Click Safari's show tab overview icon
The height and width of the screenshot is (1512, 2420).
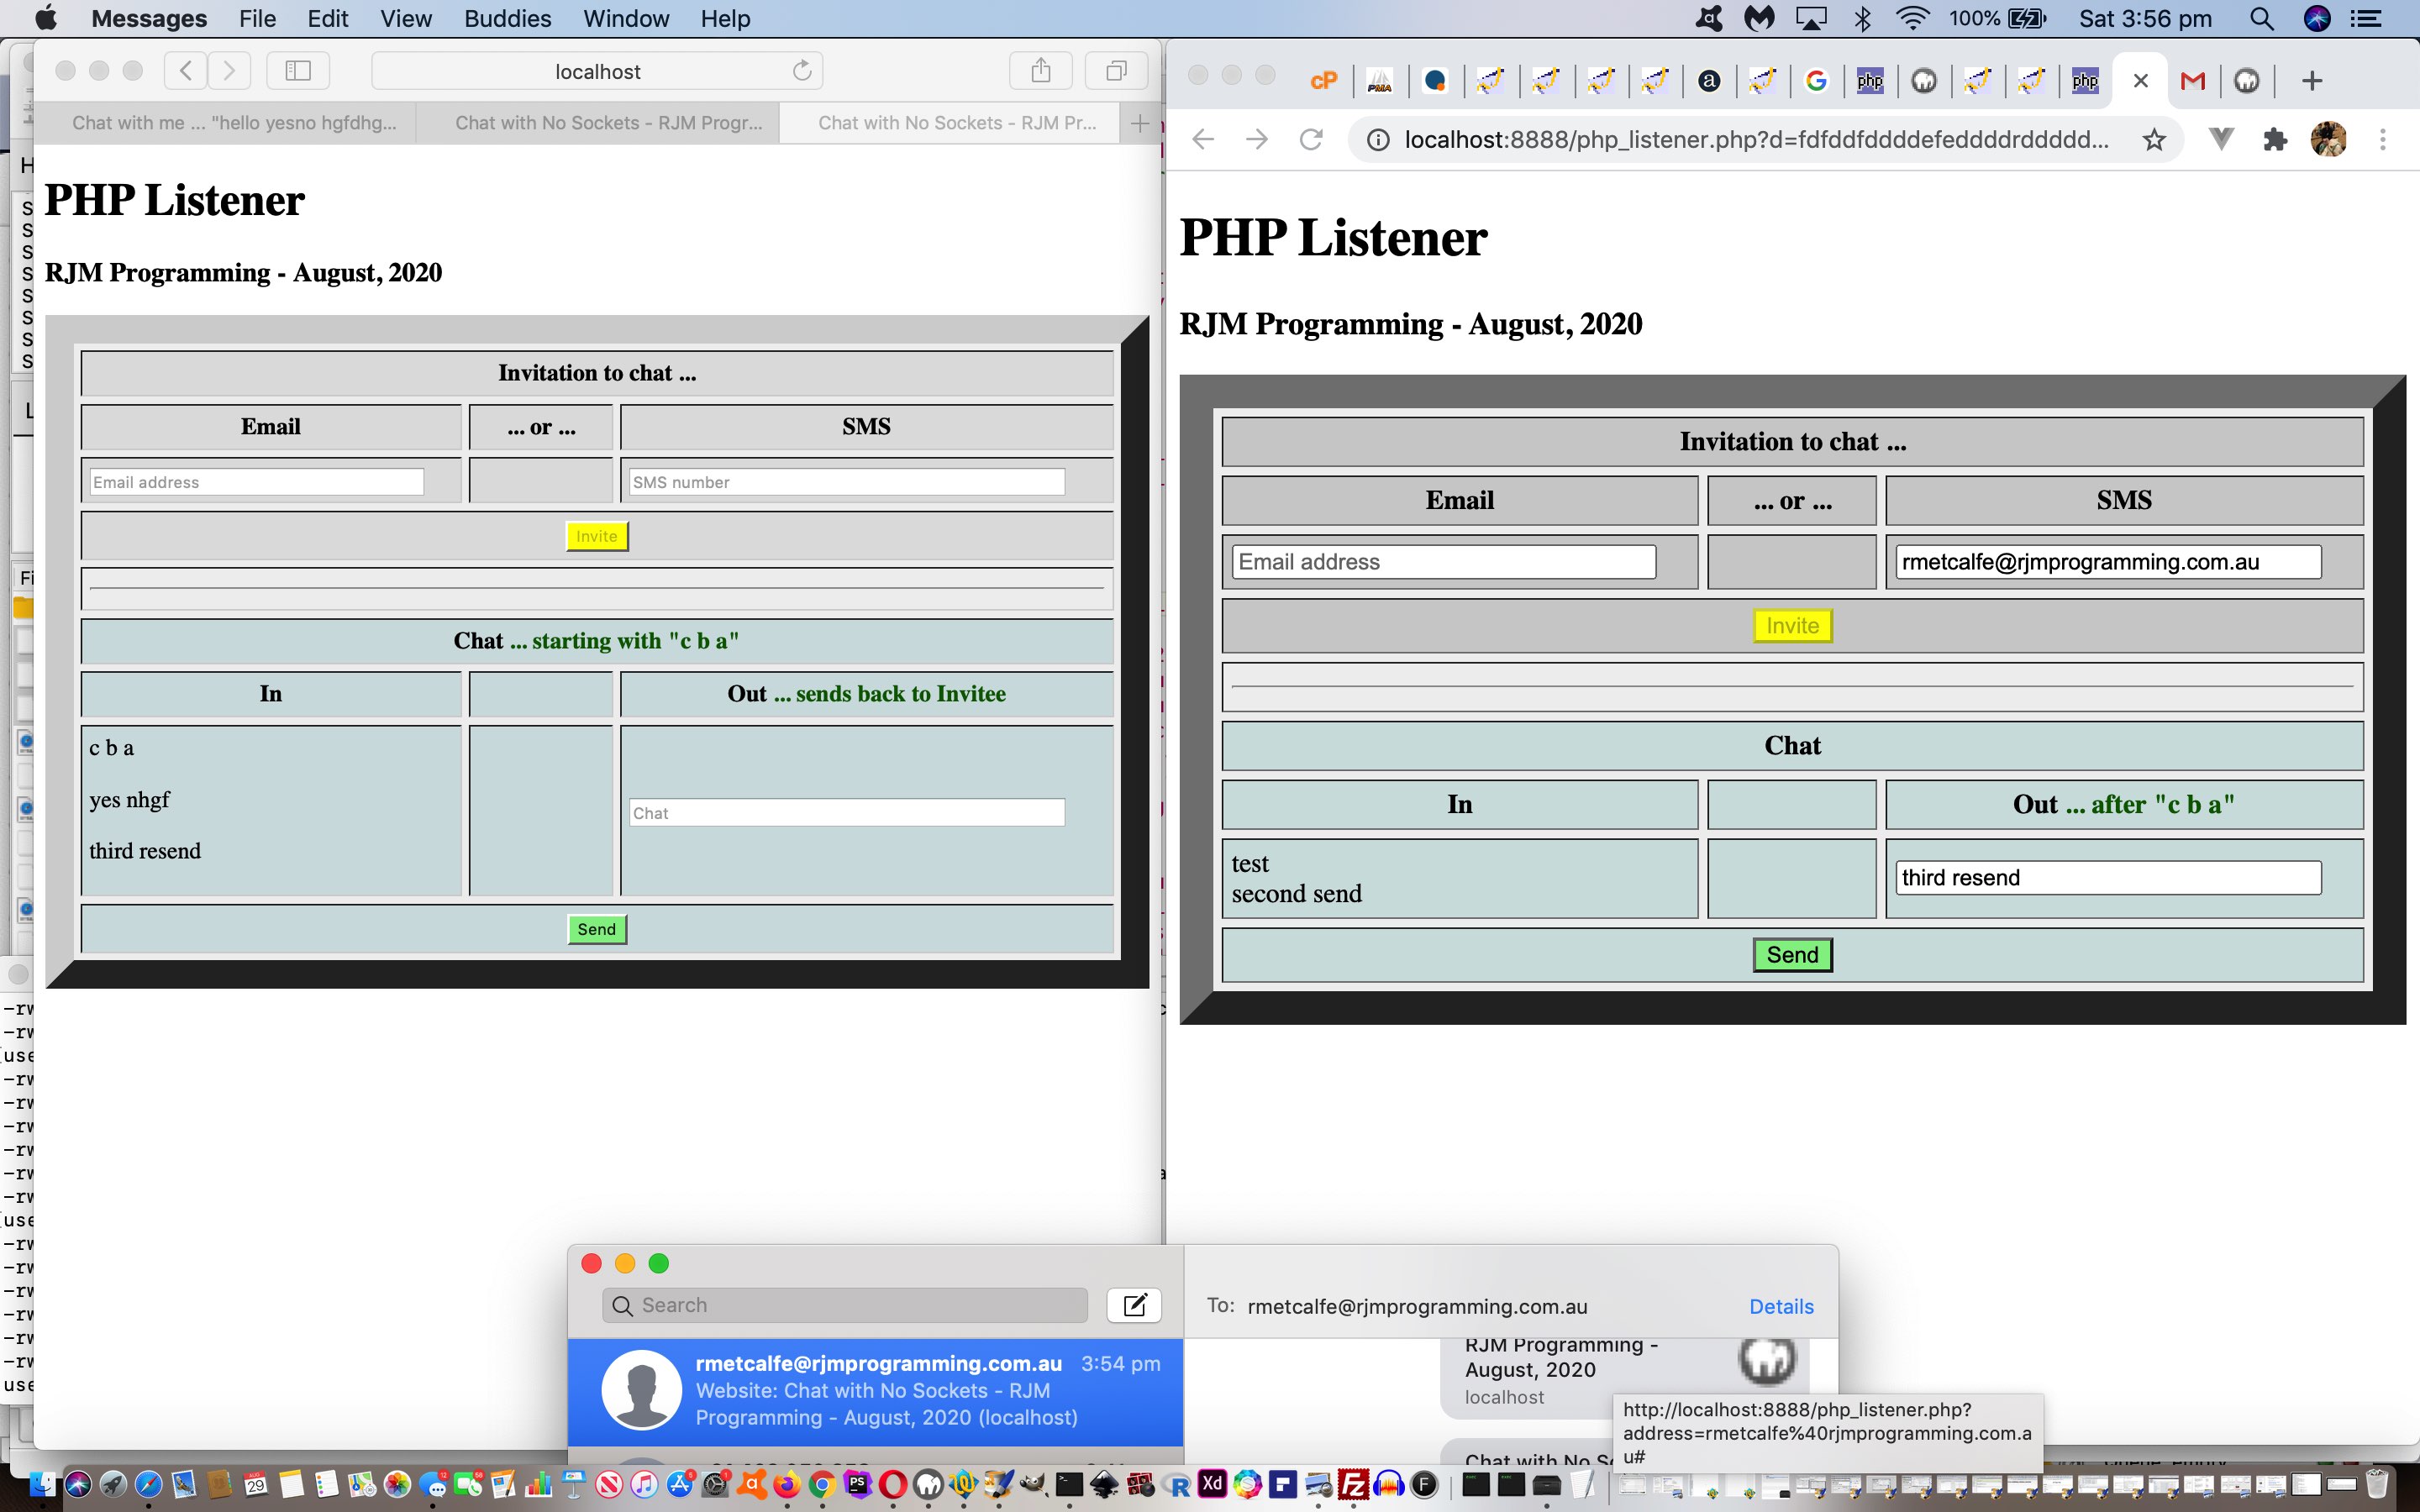click(x=1116, y=71)
